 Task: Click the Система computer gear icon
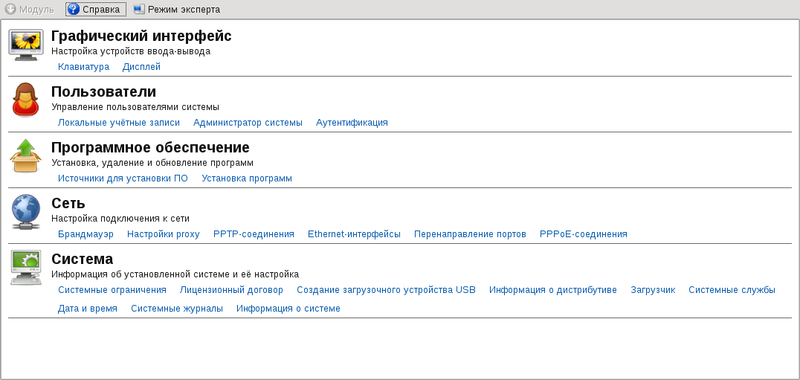point(26,268)
